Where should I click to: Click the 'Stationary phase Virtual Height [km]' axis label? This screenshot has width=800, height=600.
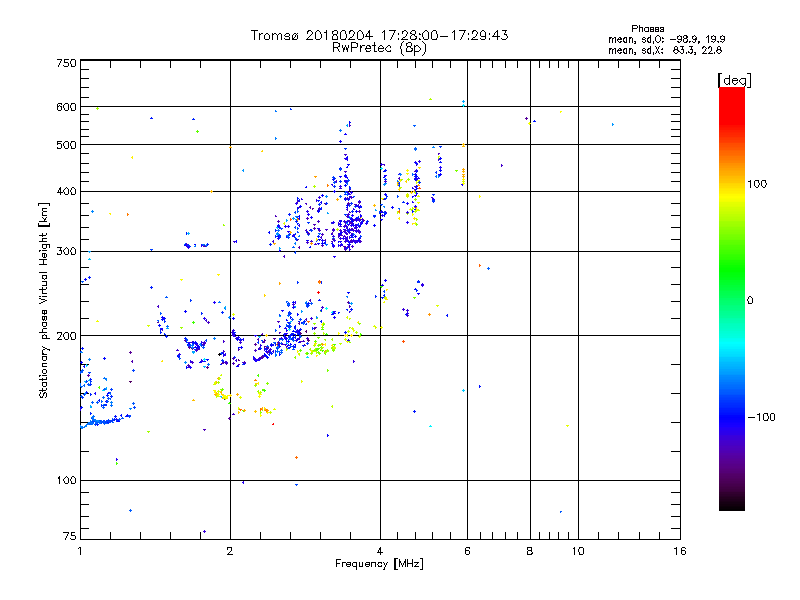click(43, 300)
